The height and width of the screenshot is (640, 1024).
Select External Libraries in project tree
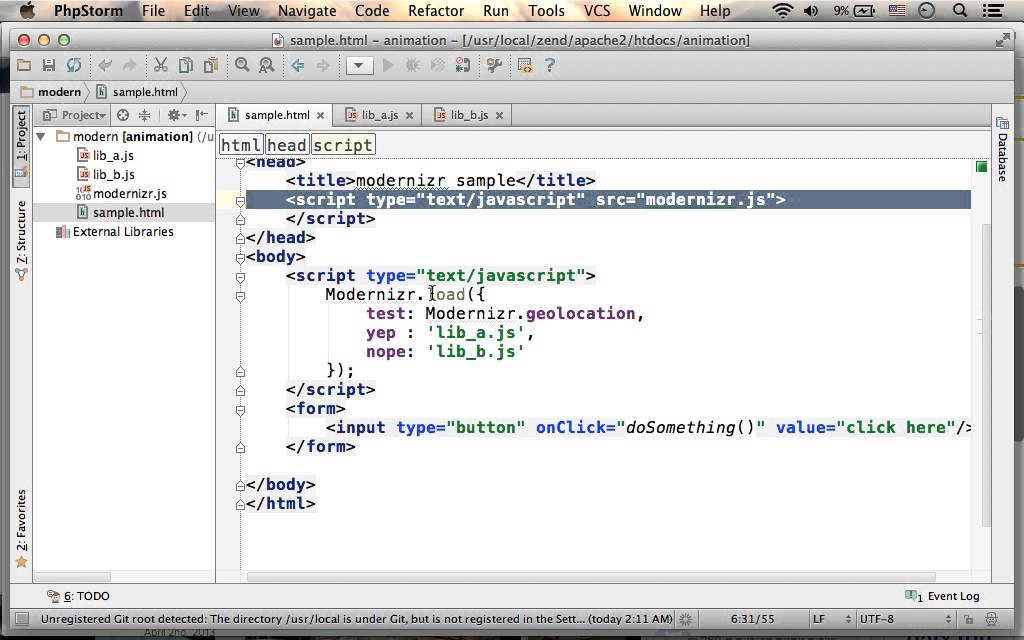(x=123, y=231)
